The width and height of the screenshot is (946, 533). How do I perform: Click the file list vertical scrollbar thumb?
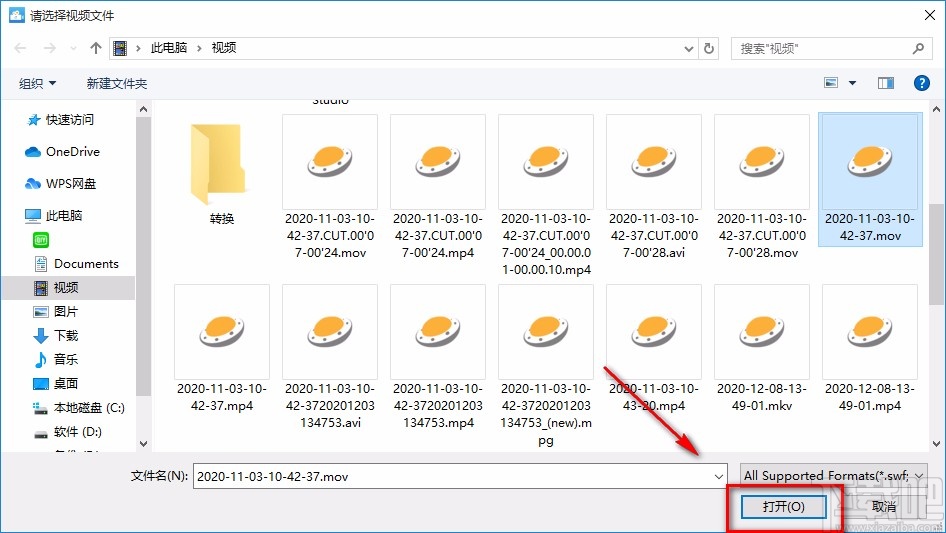coord(936,255)
